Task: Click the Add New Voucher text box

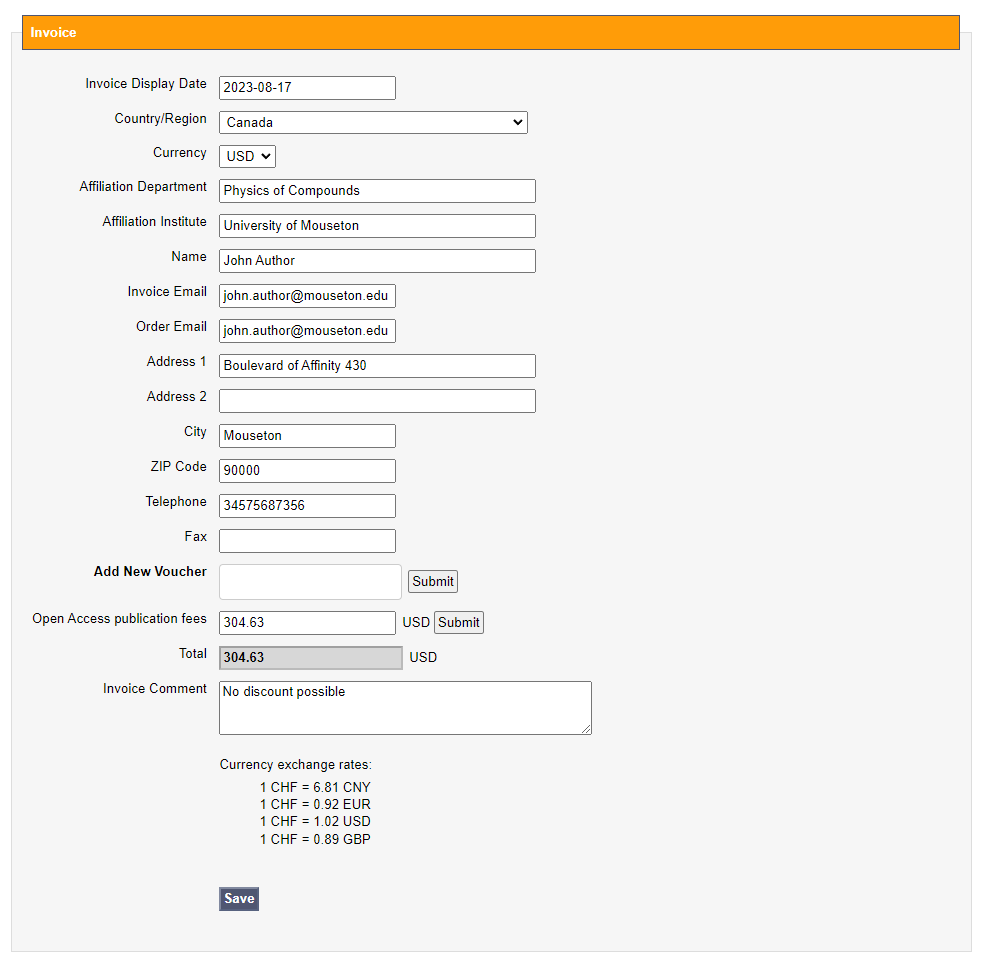Action: (x=310, y=582)
